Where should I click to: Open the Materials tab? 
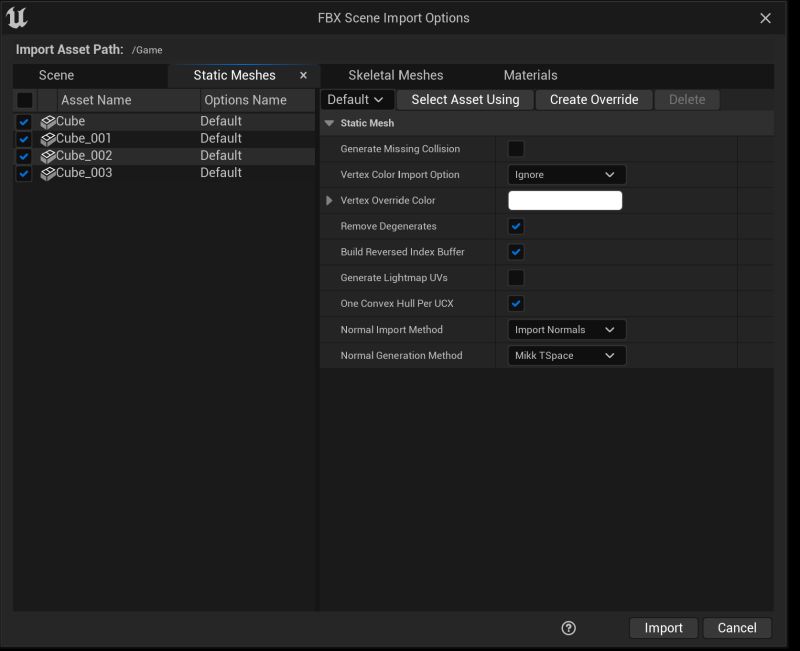(530, 75)
